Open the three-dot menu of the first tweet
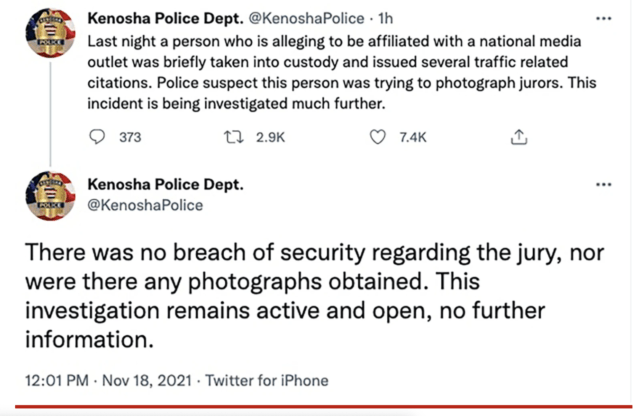The width and height of the screenshot is (640, 416). point(604,18)
